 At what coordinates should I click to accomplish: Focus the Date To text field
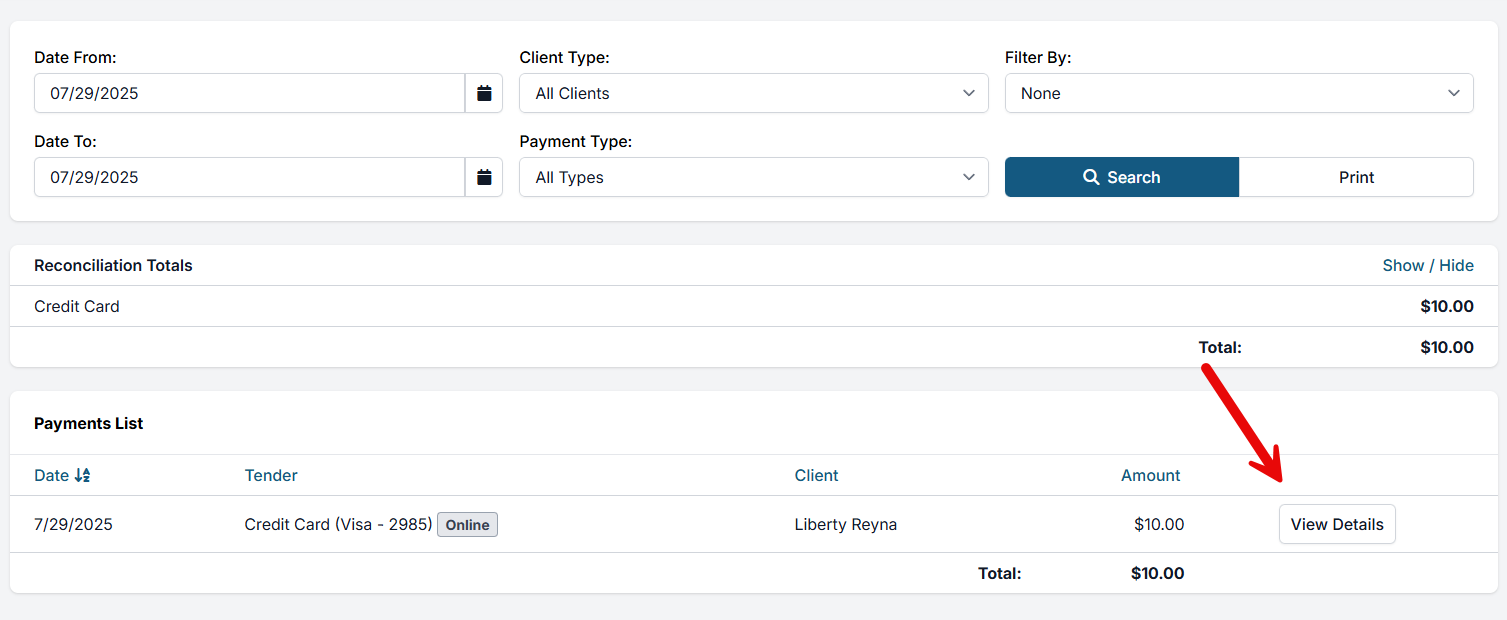click(250, 177)
